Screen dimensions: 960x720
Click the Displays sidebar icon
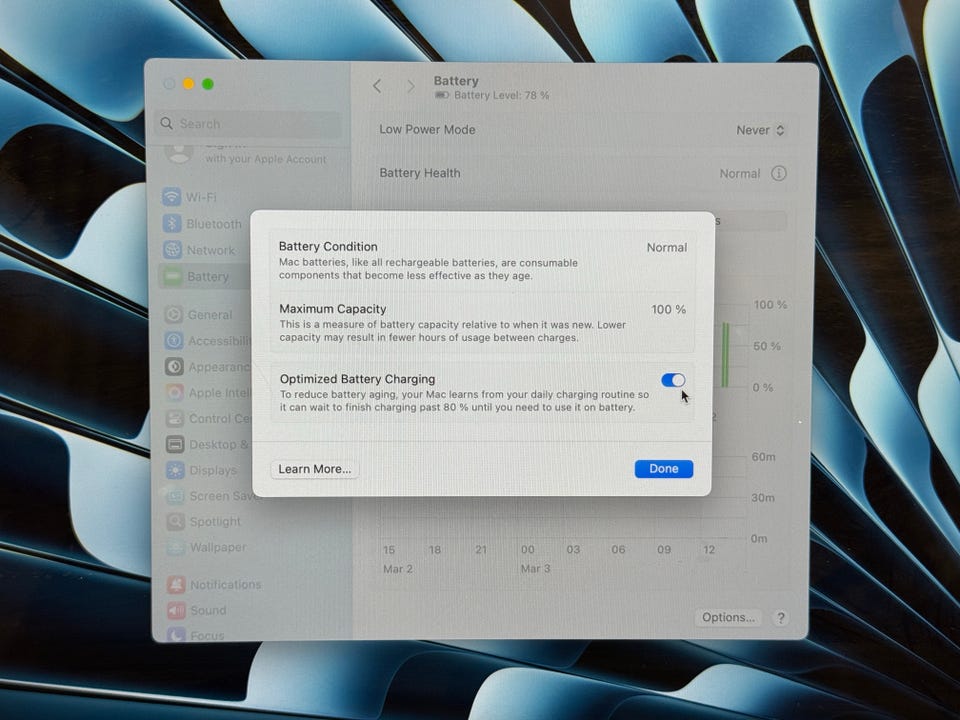pos(175,470)
